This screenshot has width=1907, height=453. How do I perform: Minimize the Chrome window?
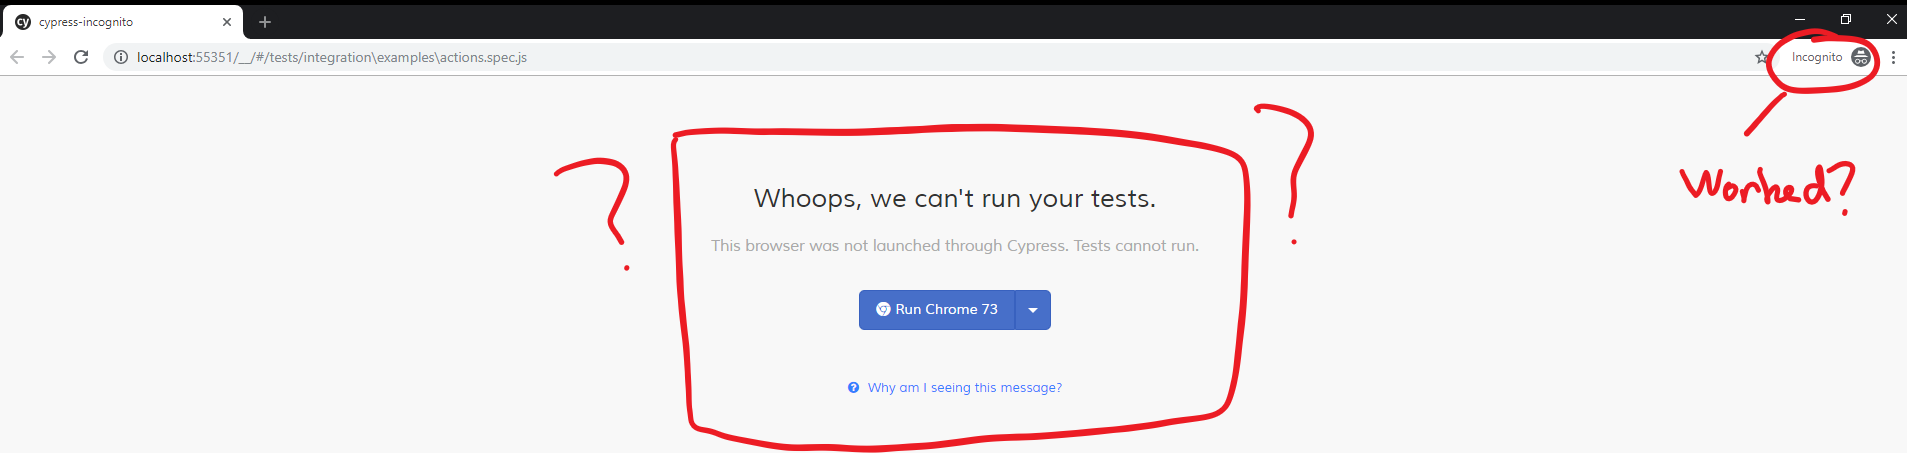coord(1799,19)
